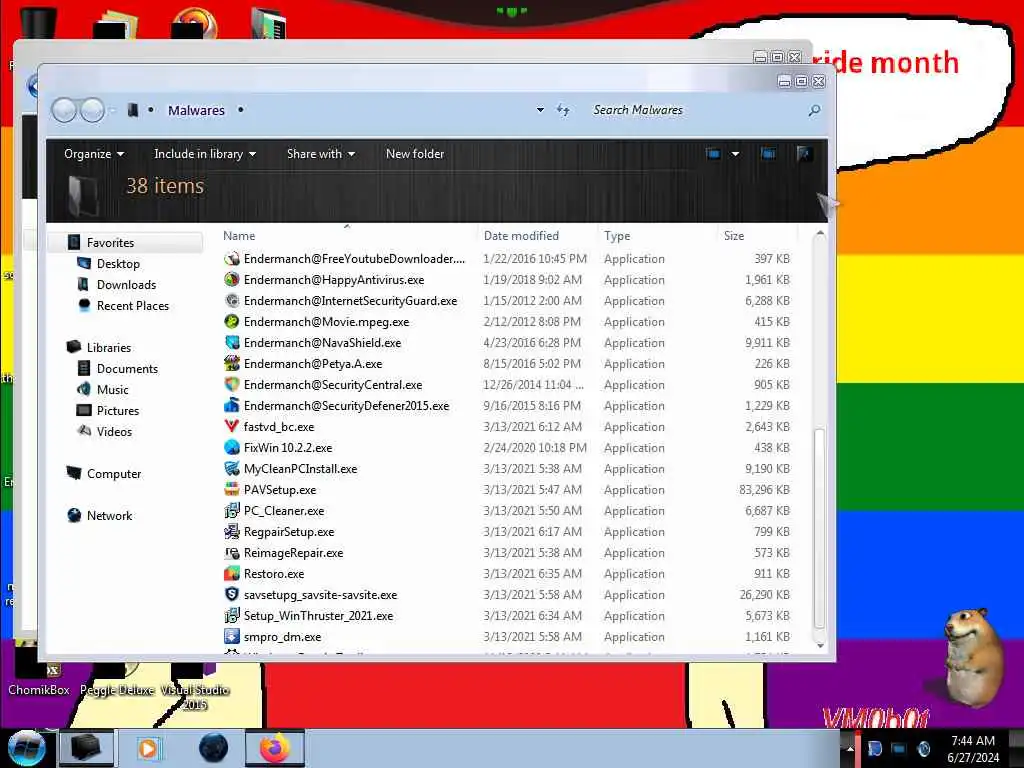Open the Share with dropdown
Image resolution: width=1024 pixels, height=768 pixels.
point(321,154)
